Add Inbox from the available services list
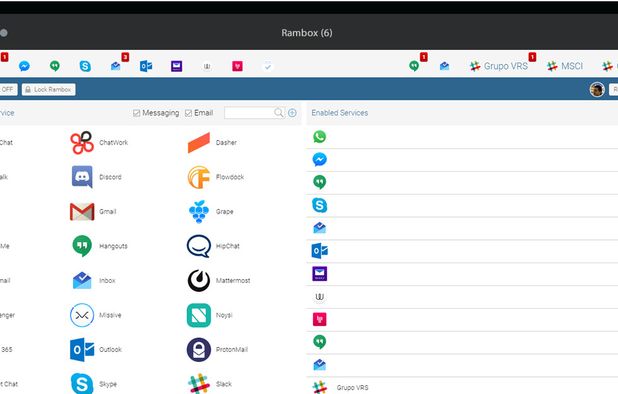 tap(94, 281)
